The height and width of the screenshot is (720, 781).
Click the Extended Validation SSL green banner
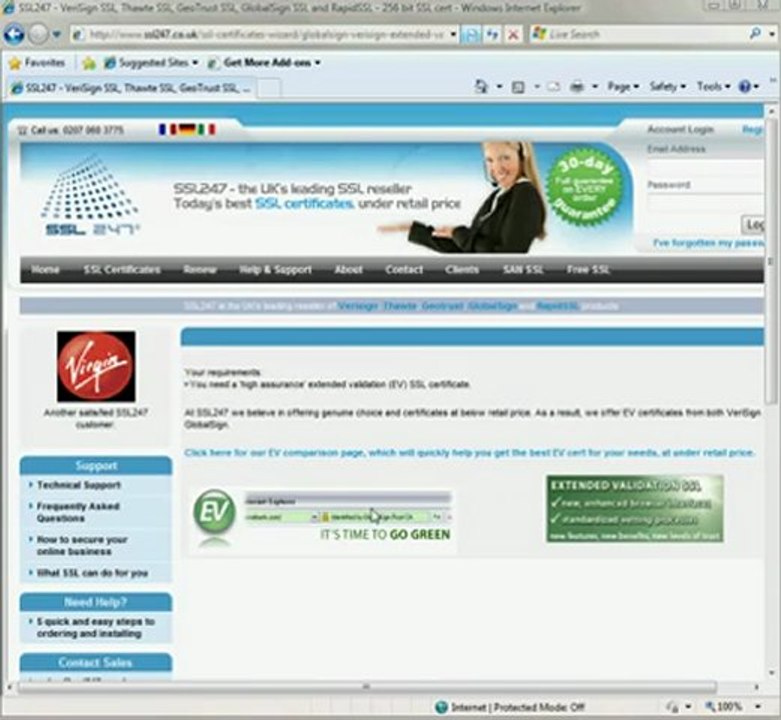(635, 508)
